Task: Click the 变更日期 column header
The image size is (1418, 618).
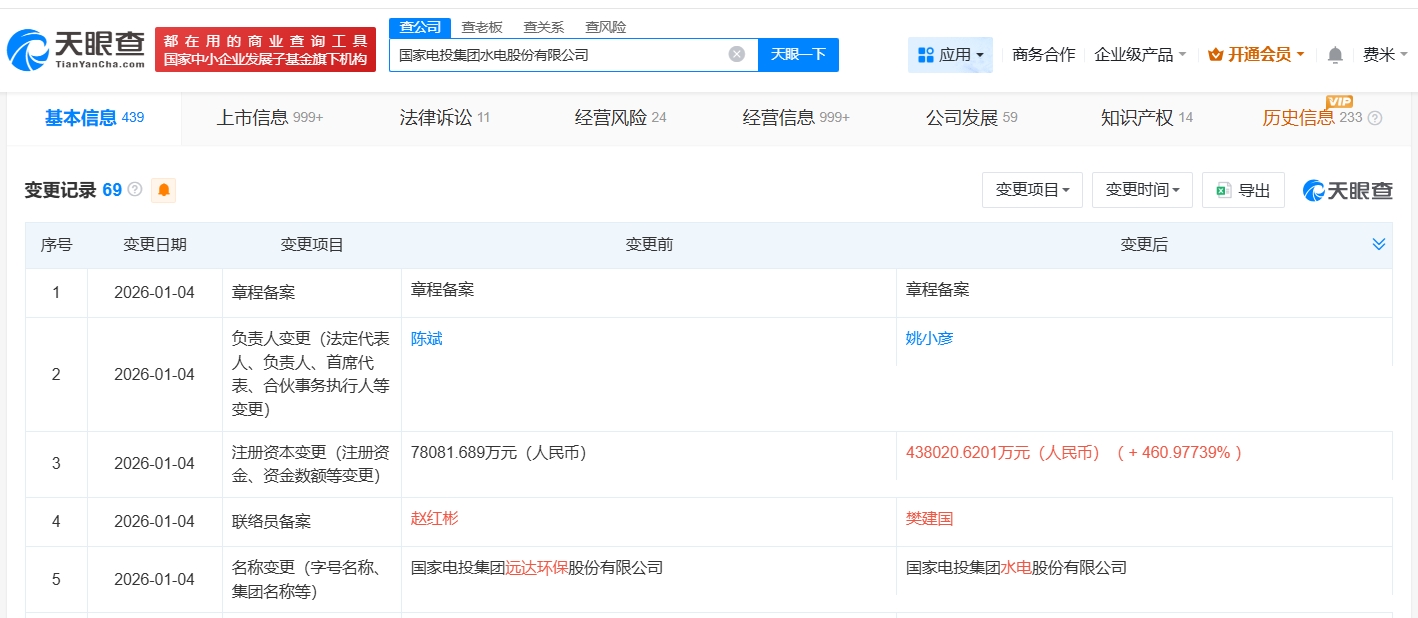Action: [x=154, y=244]
